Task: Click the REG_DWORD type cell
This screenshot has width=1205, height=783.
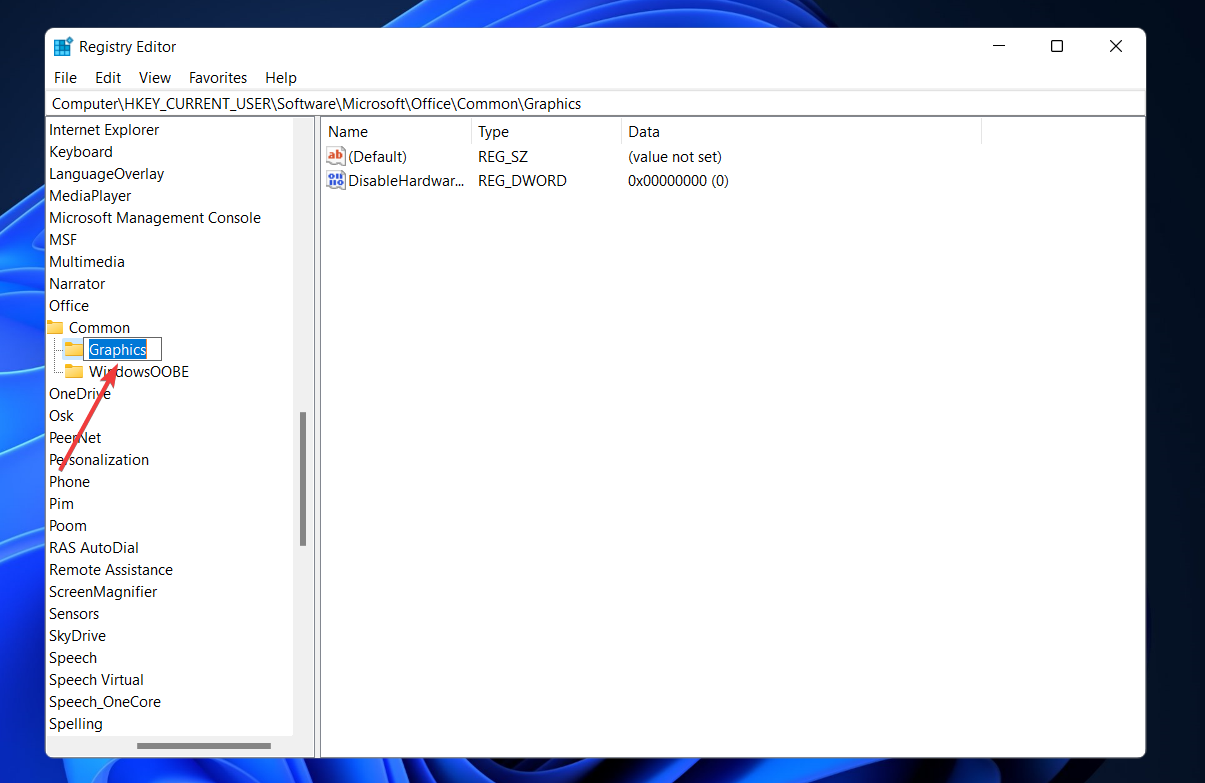Action: pyautogui.click(x=522, y=181)
